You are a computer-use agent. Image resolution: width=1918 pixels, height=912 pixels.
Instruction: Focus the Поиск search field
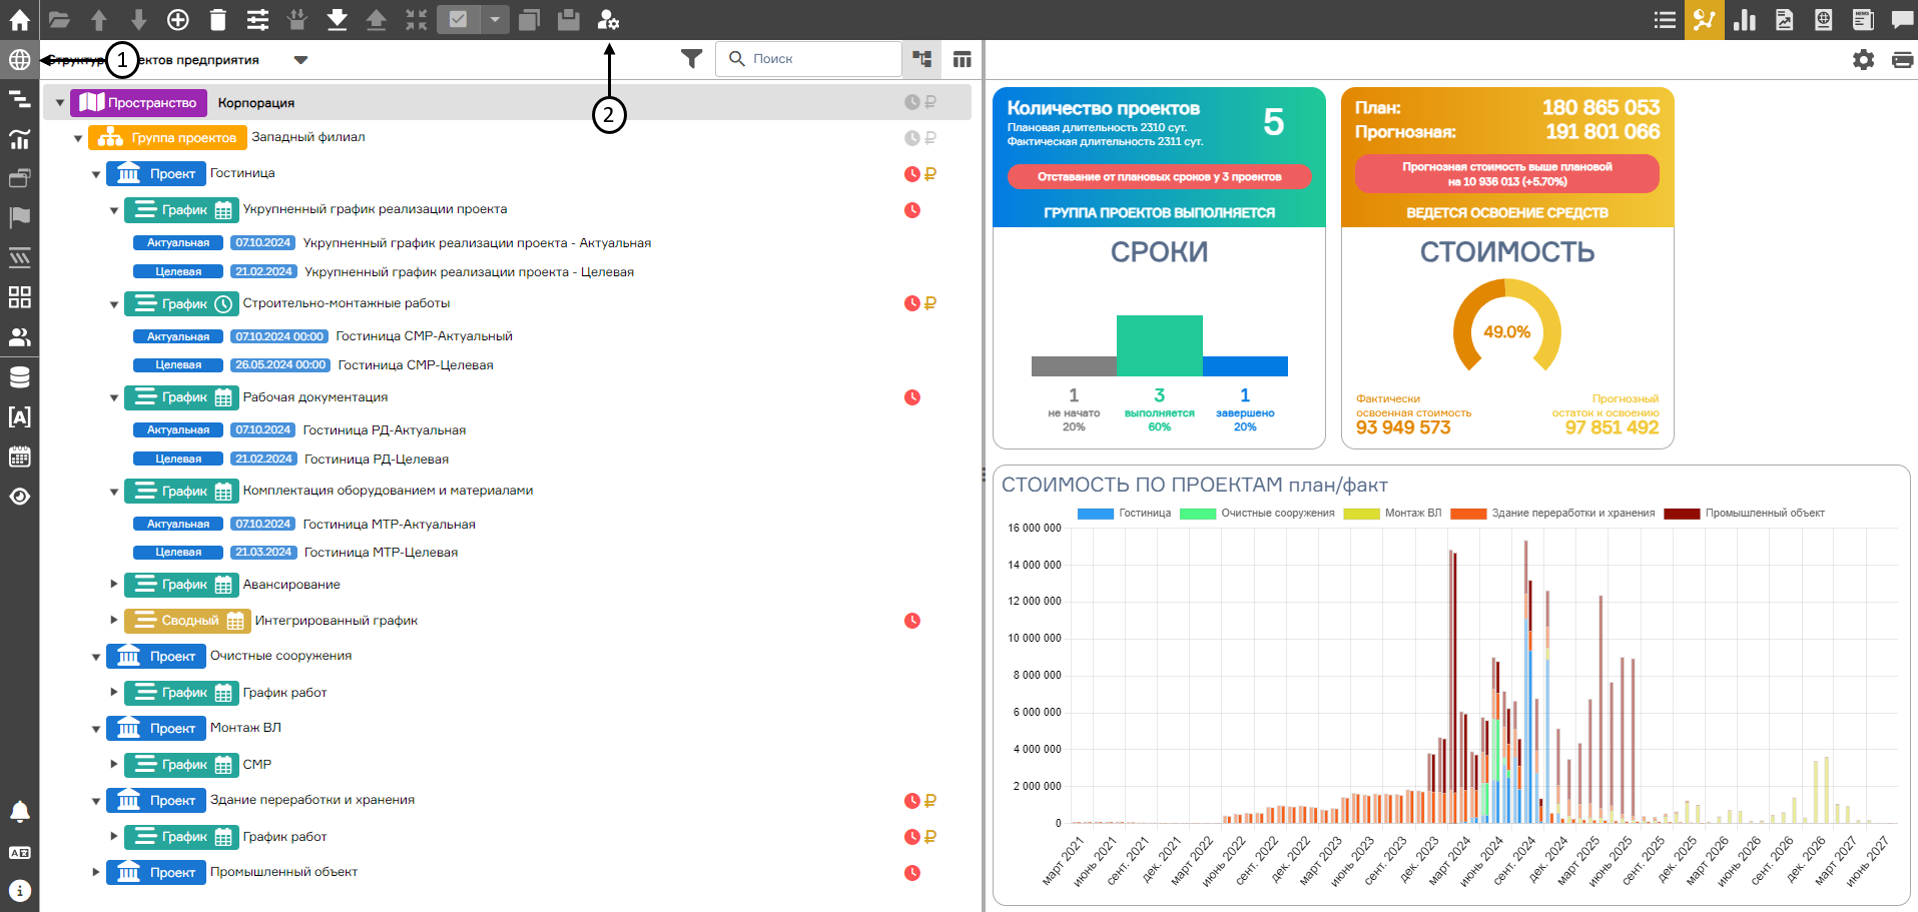[x=809, y=59]
